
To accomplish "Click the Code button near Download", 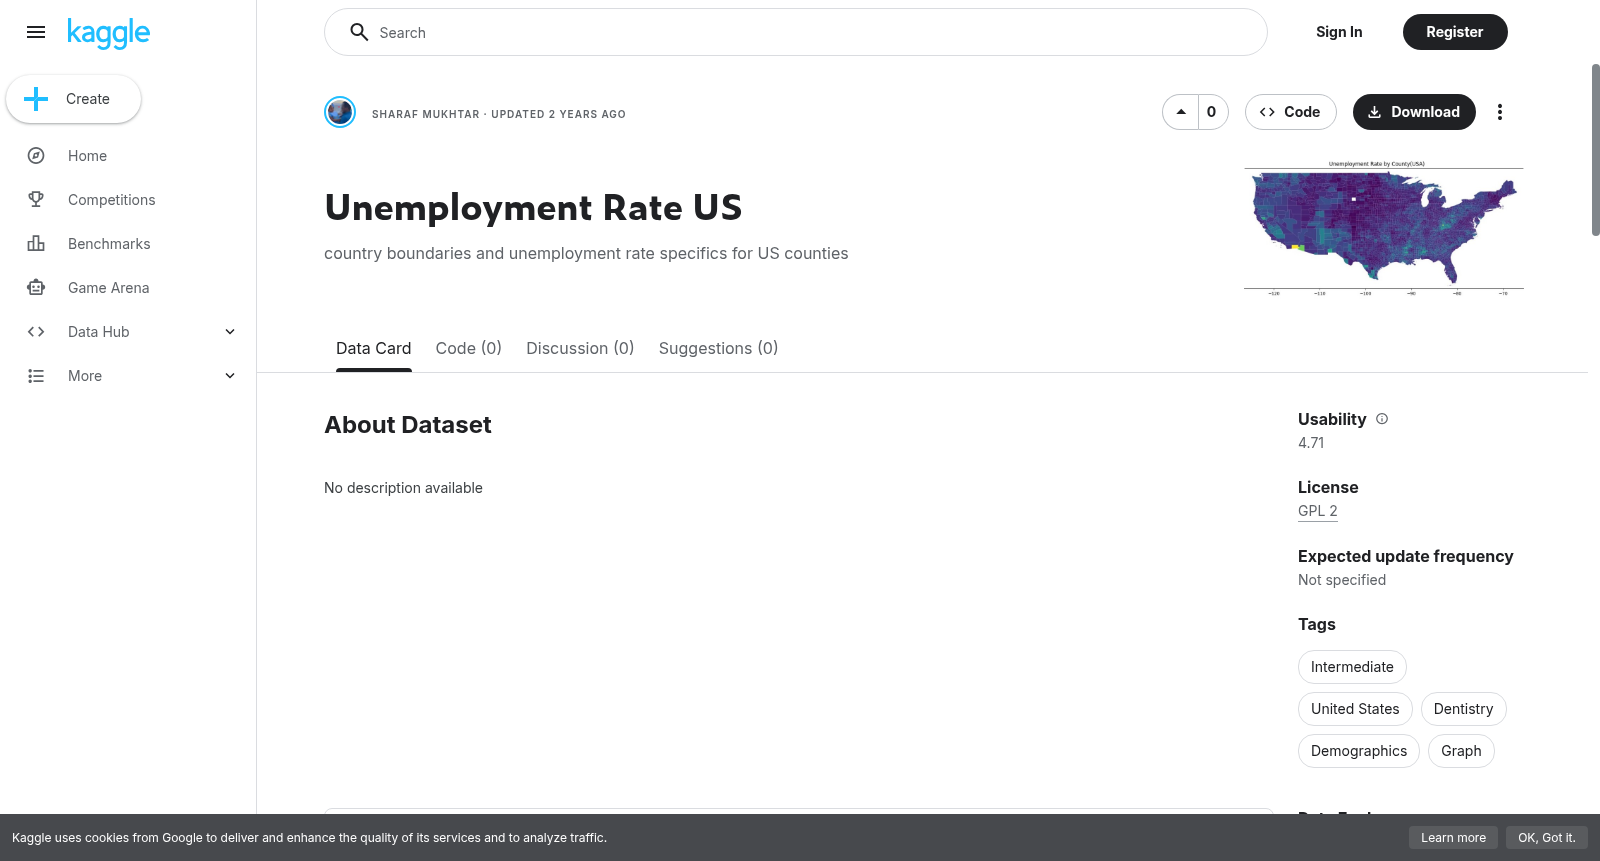I will pos(1290,112).
